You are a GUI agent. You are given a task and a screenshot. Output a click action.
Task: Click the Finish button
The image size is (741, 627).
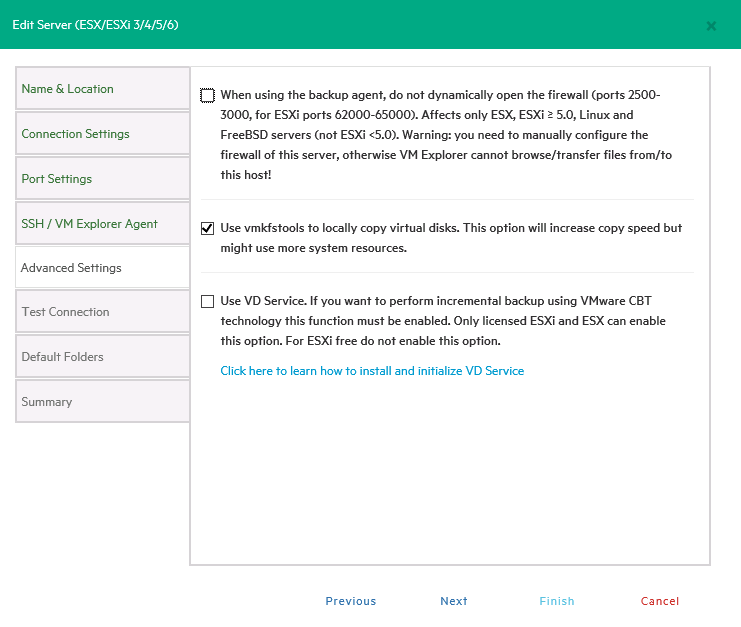pos(557,601)
